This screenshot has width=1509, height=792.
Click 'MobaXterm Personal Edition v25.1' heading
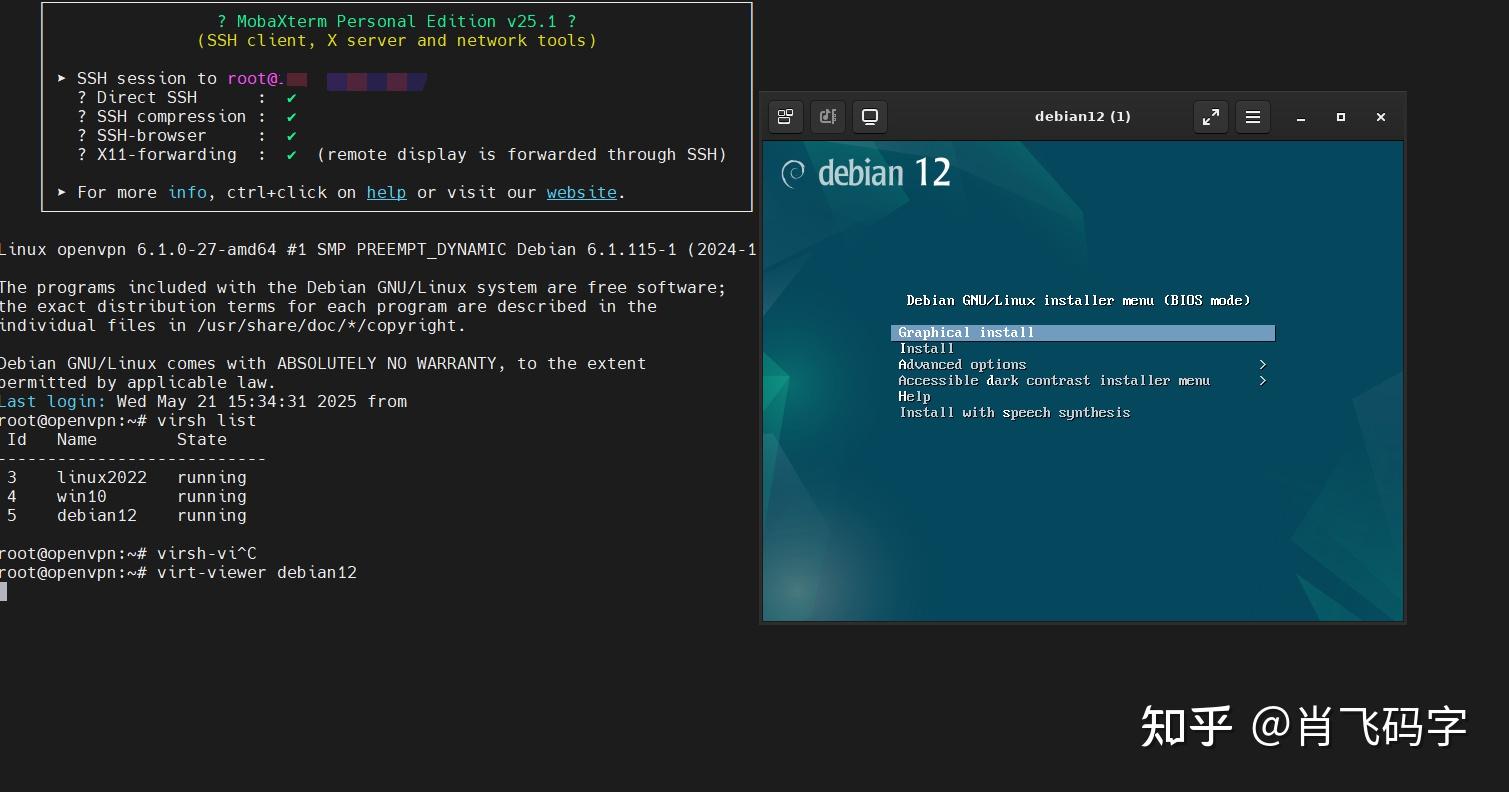pyautogui.click(x=396, y=21)
